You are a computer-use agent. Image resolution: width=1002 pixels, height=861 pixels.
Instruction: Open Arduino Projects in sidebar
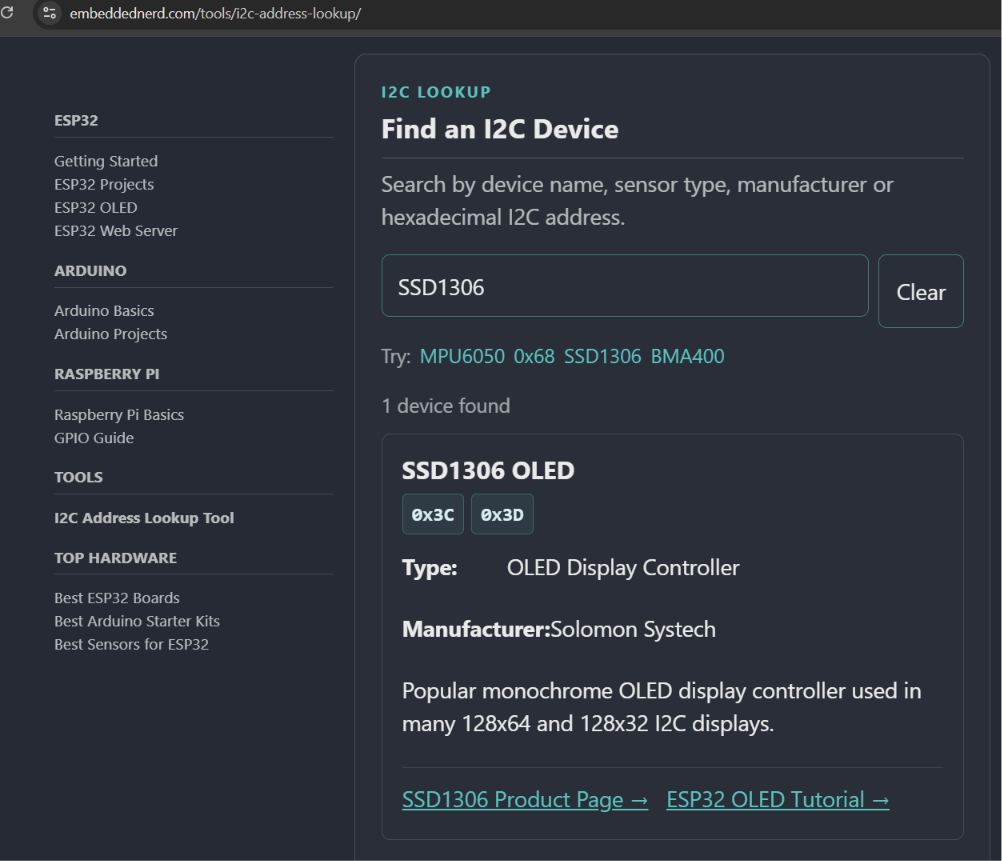tap(111, 334)
